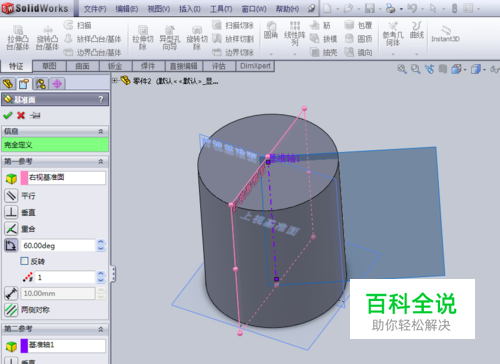Select the Swept Cut (扫描切除) tool
The image size is (500, 364).
[233, 25]
